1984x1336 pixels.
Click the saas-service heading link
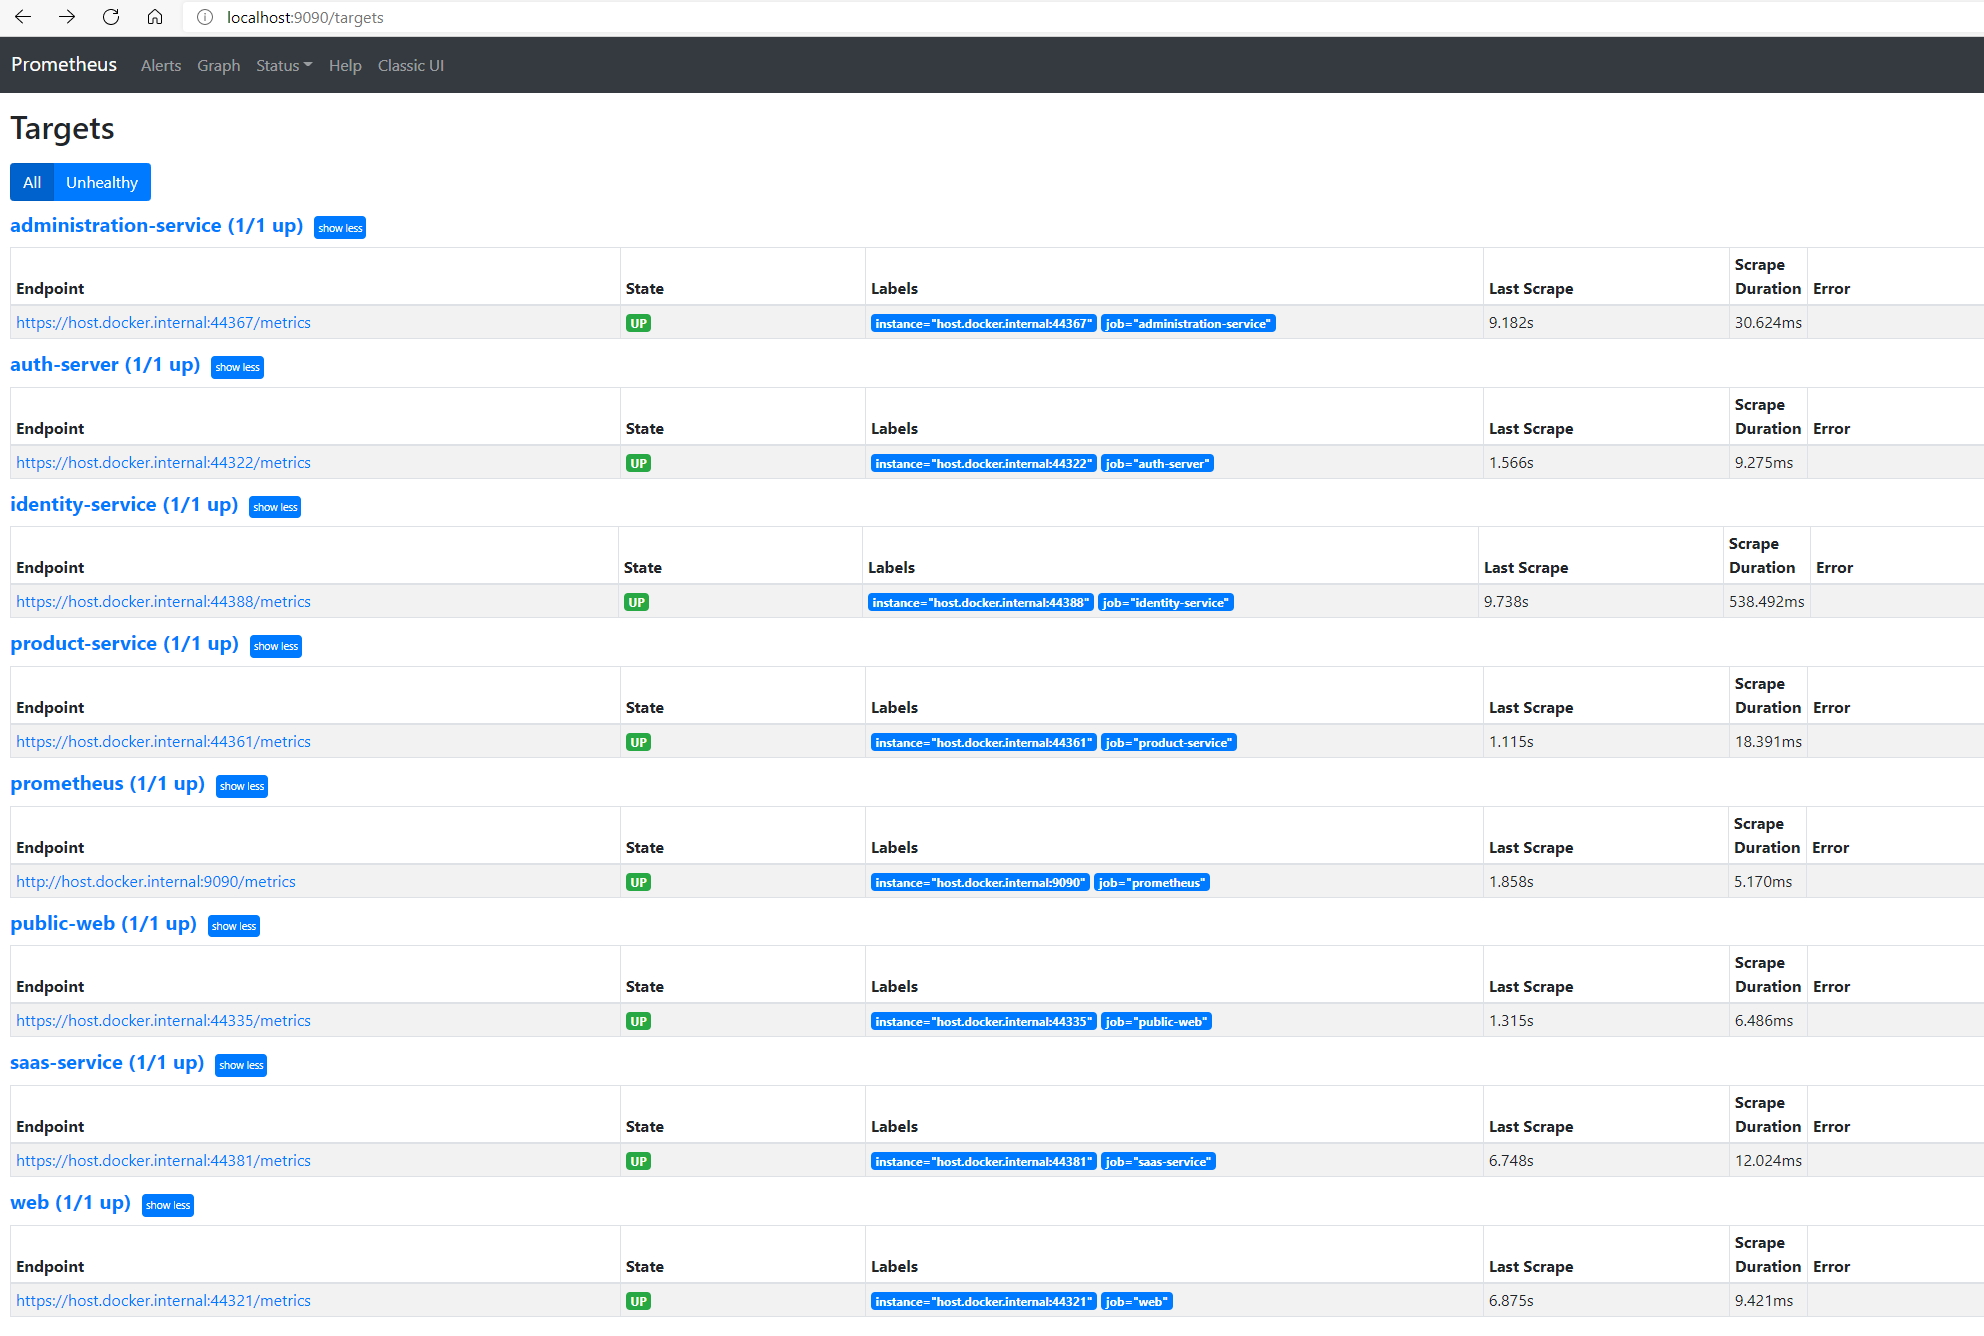point(107,1062)
